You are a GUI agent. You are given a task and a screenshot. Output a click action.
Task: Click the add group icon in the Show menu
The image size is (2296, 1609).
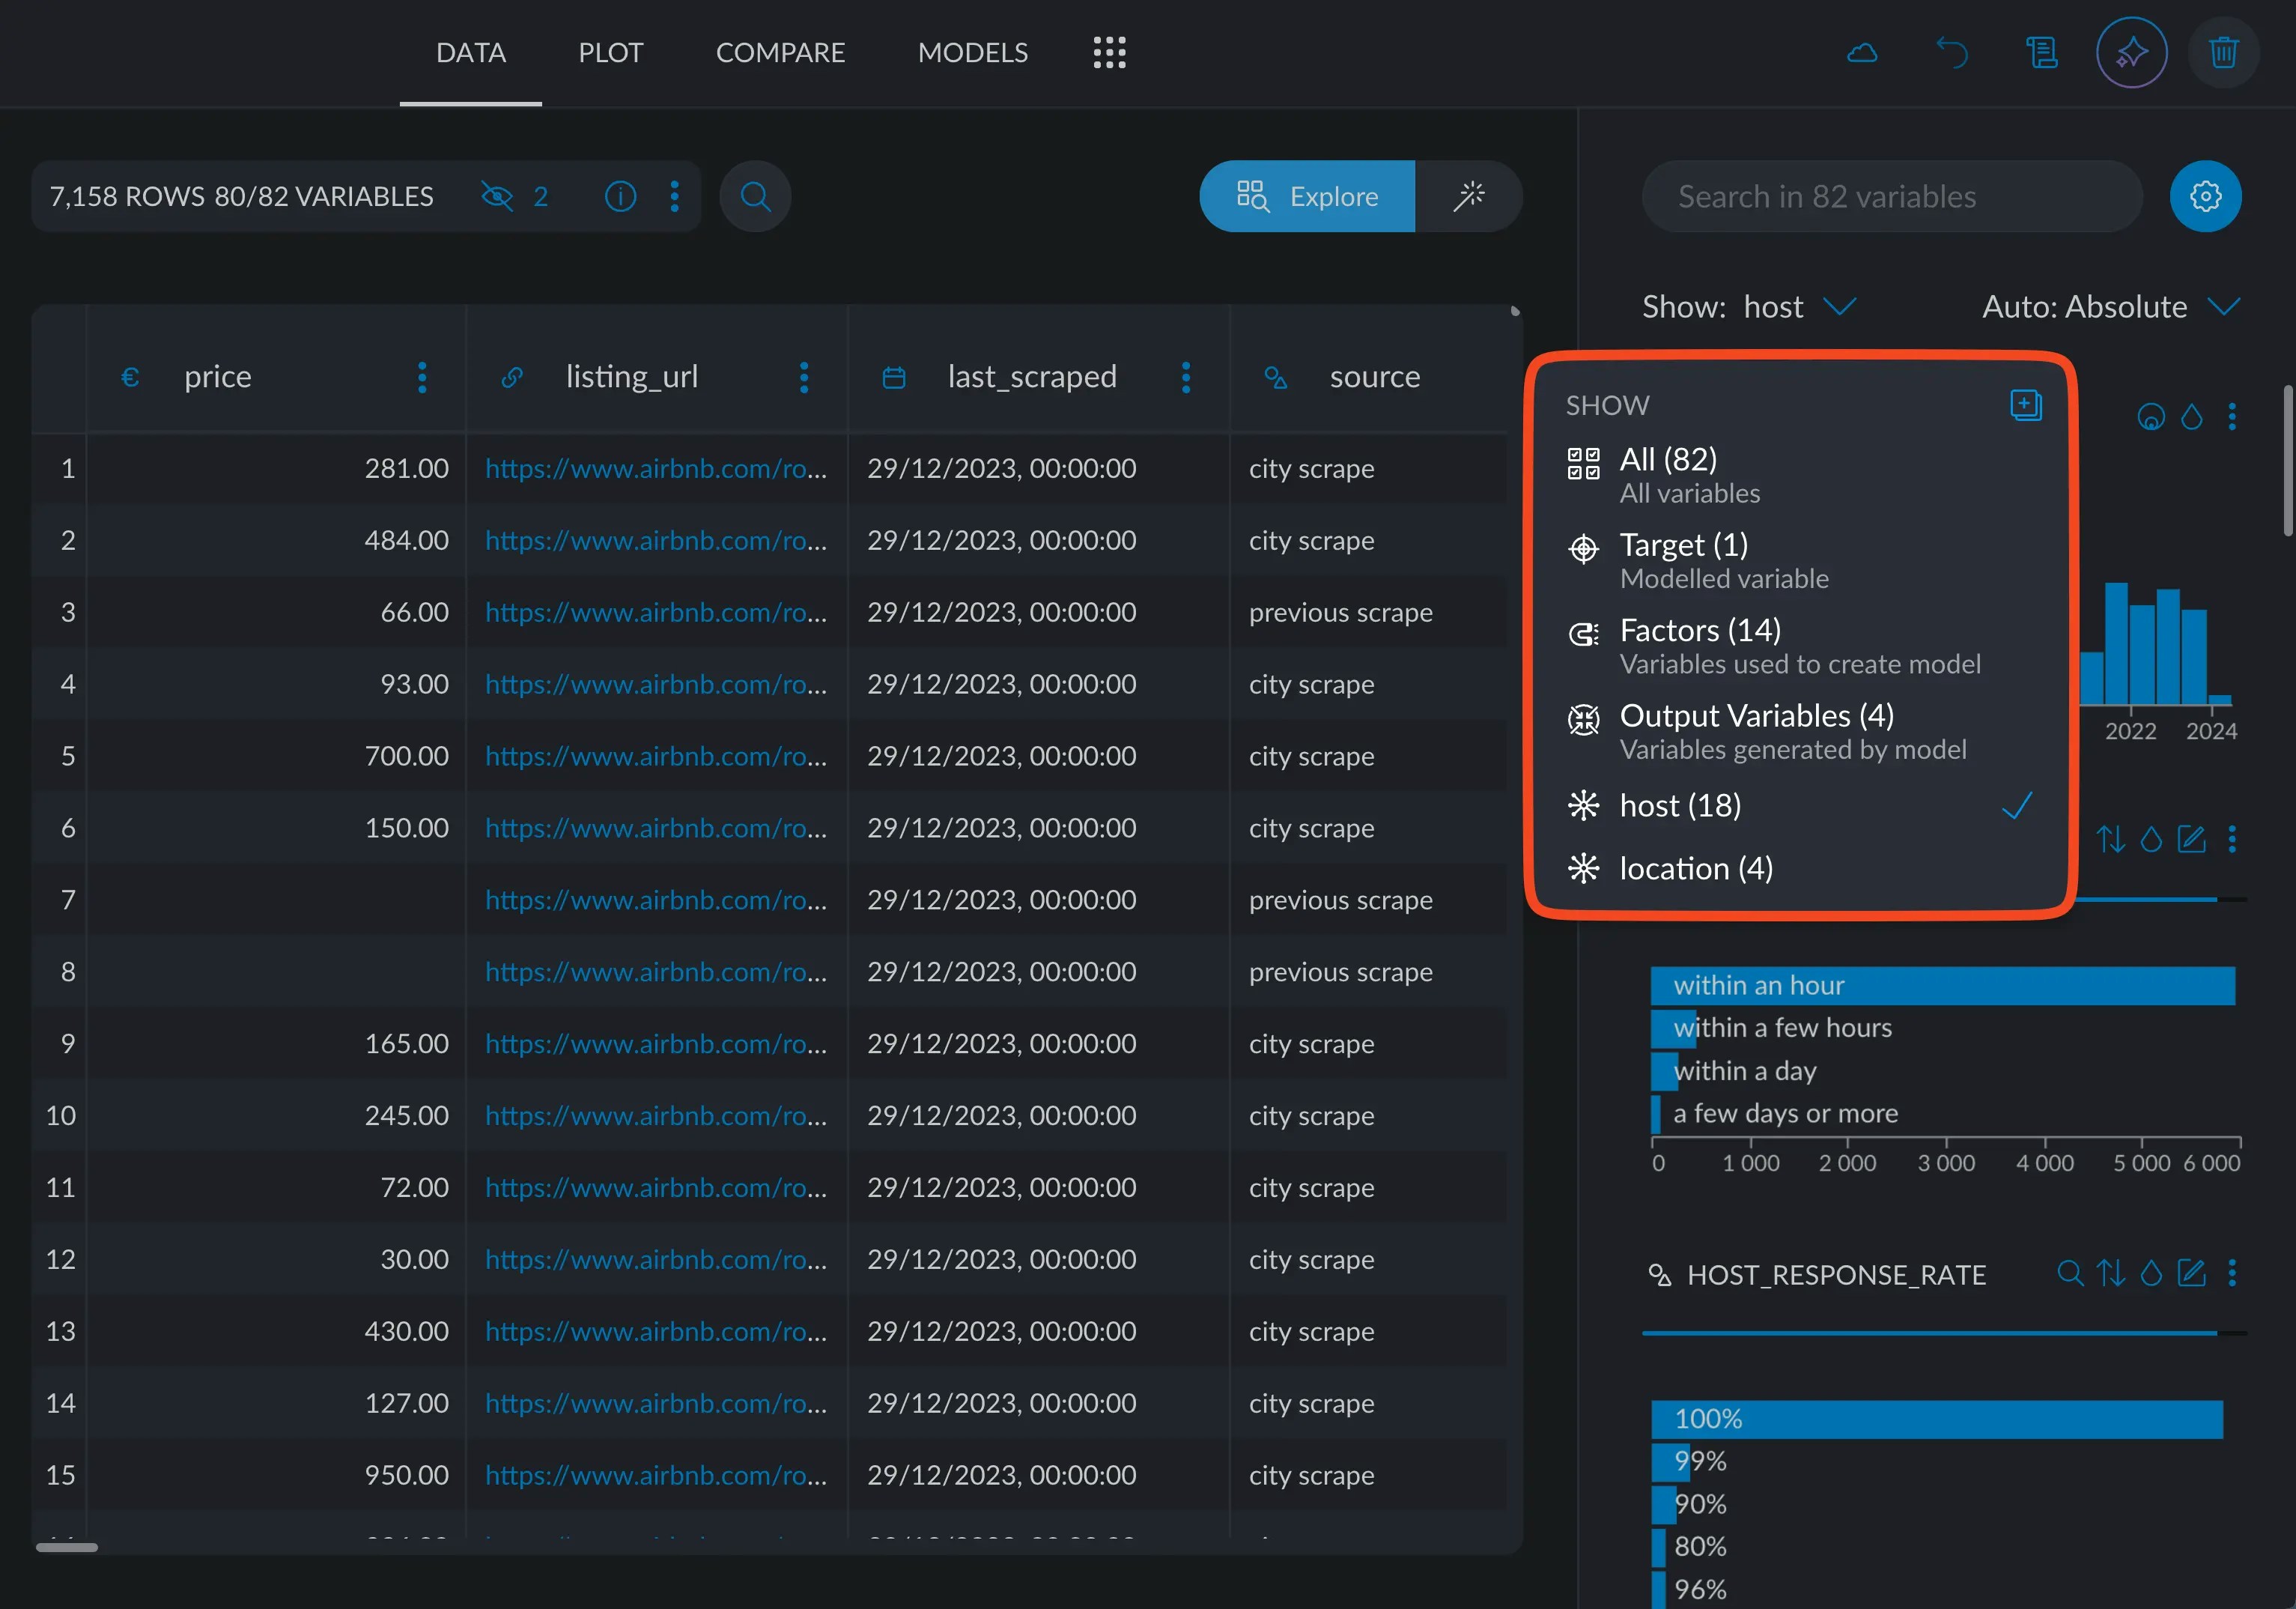[2025, 405]
